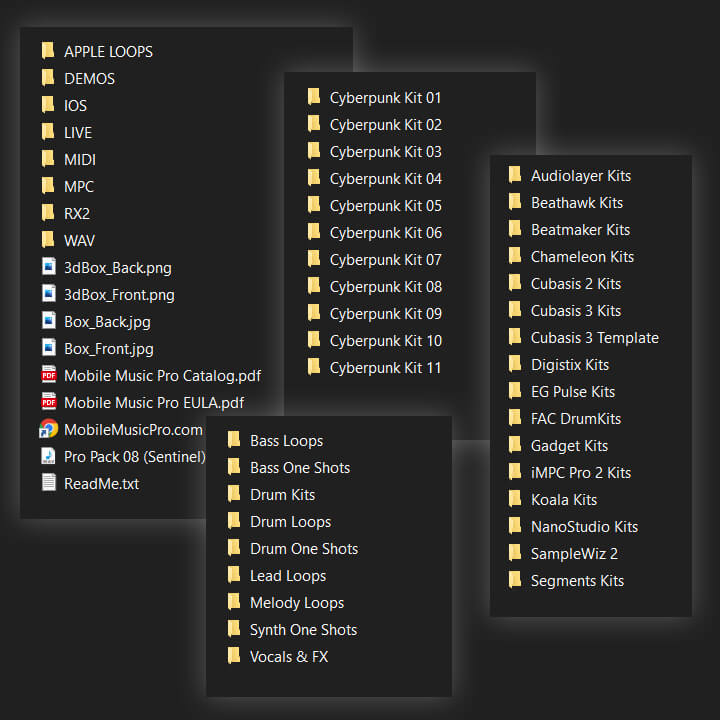Open the APPLE LOOPS folder icon
Viewport: 720px width, 720px height.
coord(48,51)
